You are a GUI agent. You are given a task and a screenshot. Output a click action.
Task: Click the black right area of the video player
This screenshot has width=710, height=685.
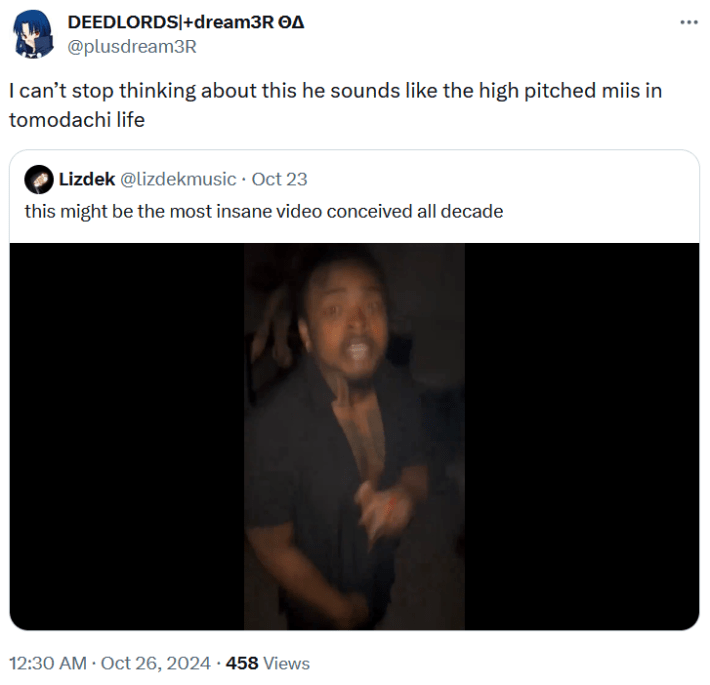point(582,436)
